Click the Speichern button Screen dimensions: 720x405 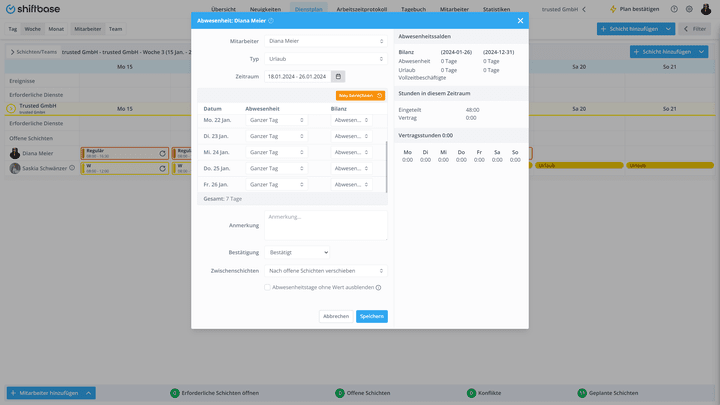coord(371,316)
